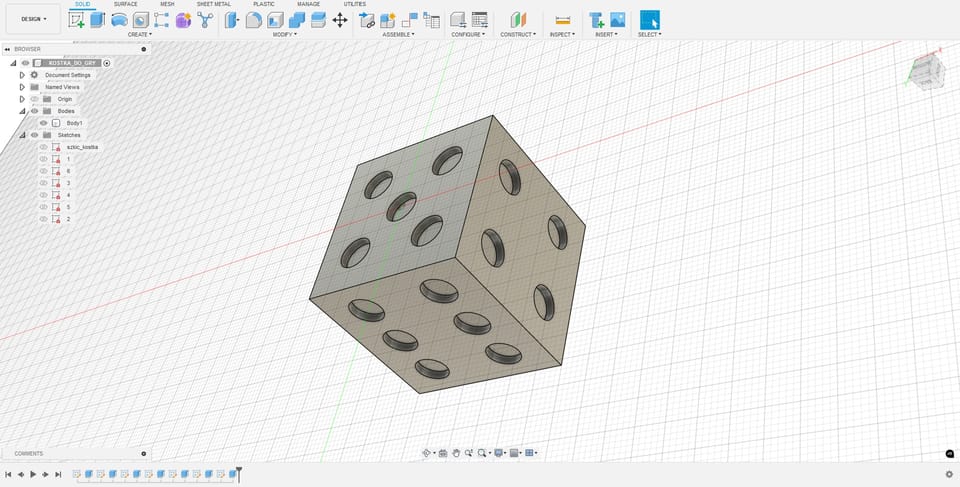This screenshot has width=960, height=487.
Task: Select the Create Sketch tool
Action: (77, 20)
